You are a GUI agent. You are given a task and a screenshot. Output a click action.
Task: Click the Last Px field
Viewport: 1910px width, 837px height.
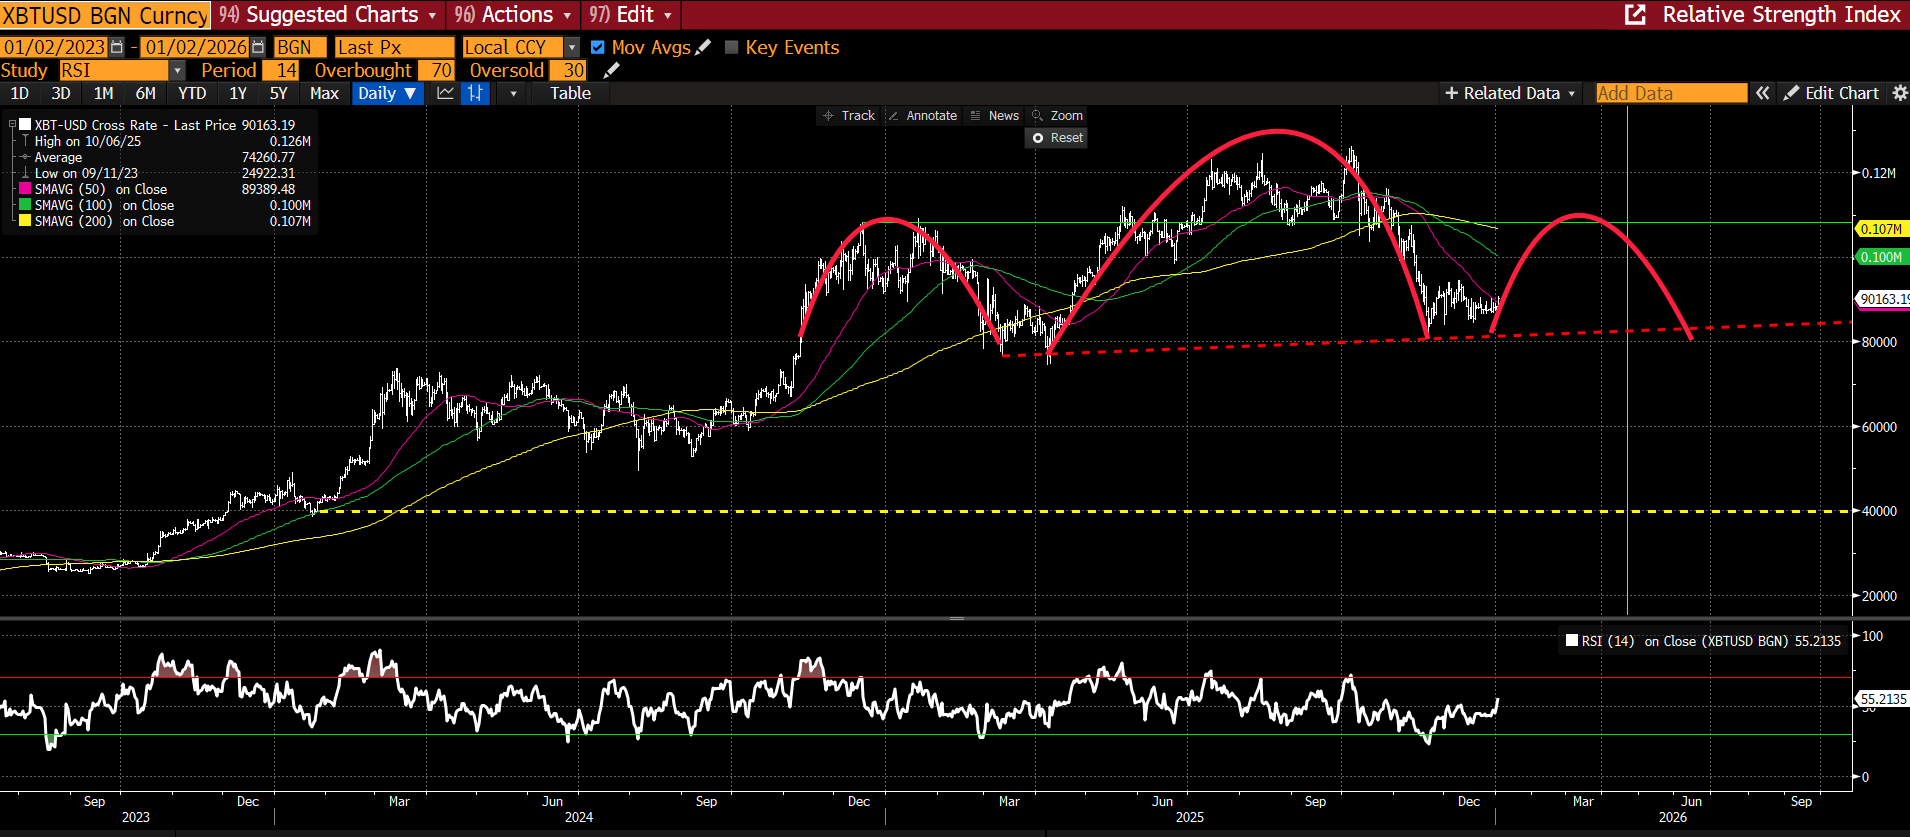pyautogui.click(x=394, y=47)
